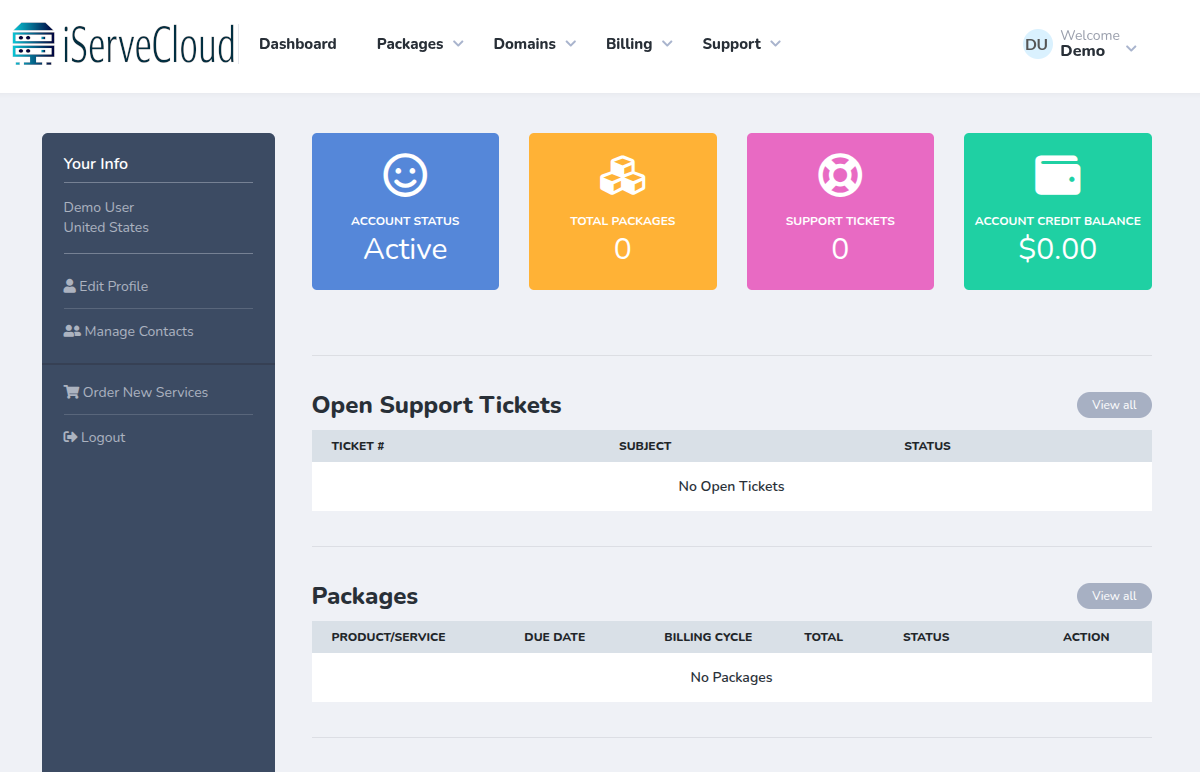
Task: Click the shopping cart icon beside Order New Services
Action: tap(70, 391)
